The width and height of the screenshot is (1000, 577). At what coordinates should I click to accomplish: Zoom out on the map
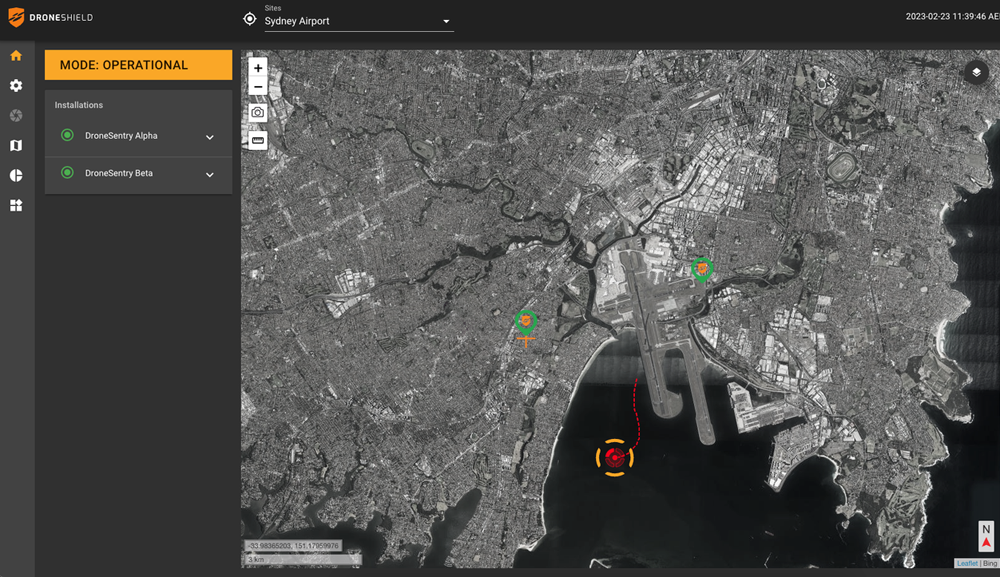(x=258, y=86)
